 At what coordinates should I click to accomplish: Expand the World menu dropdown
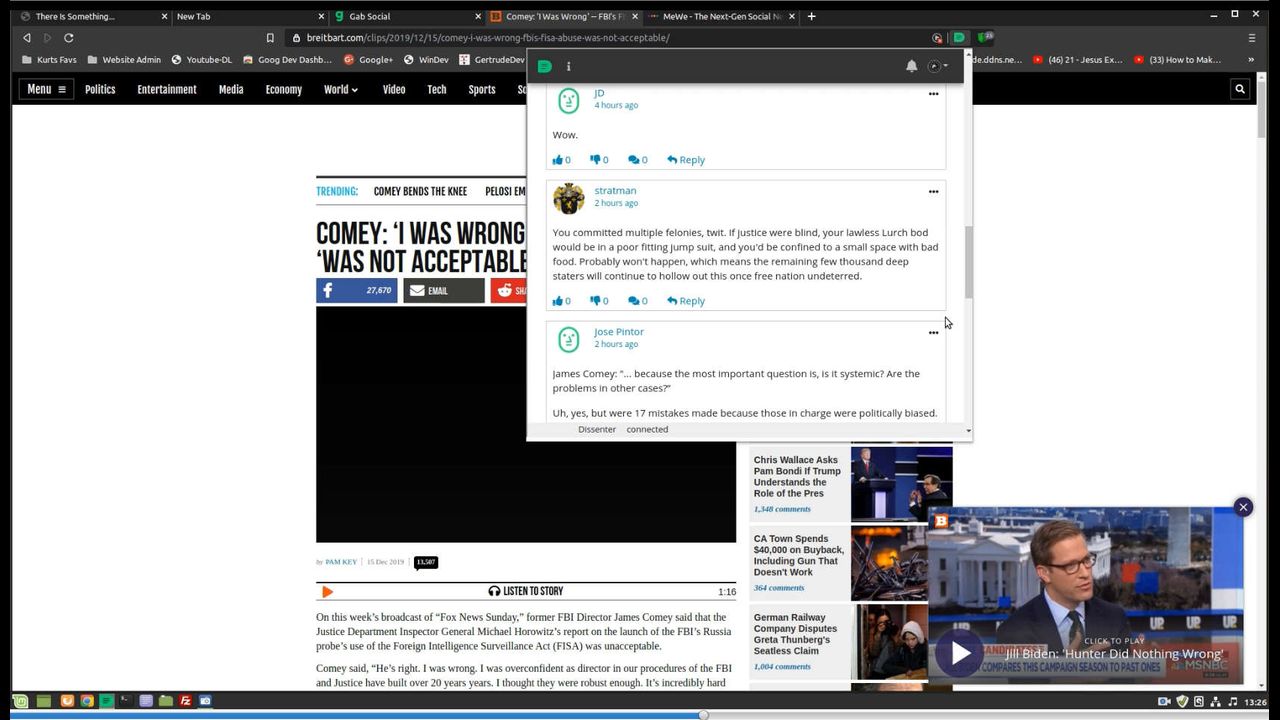coord(340,89)
